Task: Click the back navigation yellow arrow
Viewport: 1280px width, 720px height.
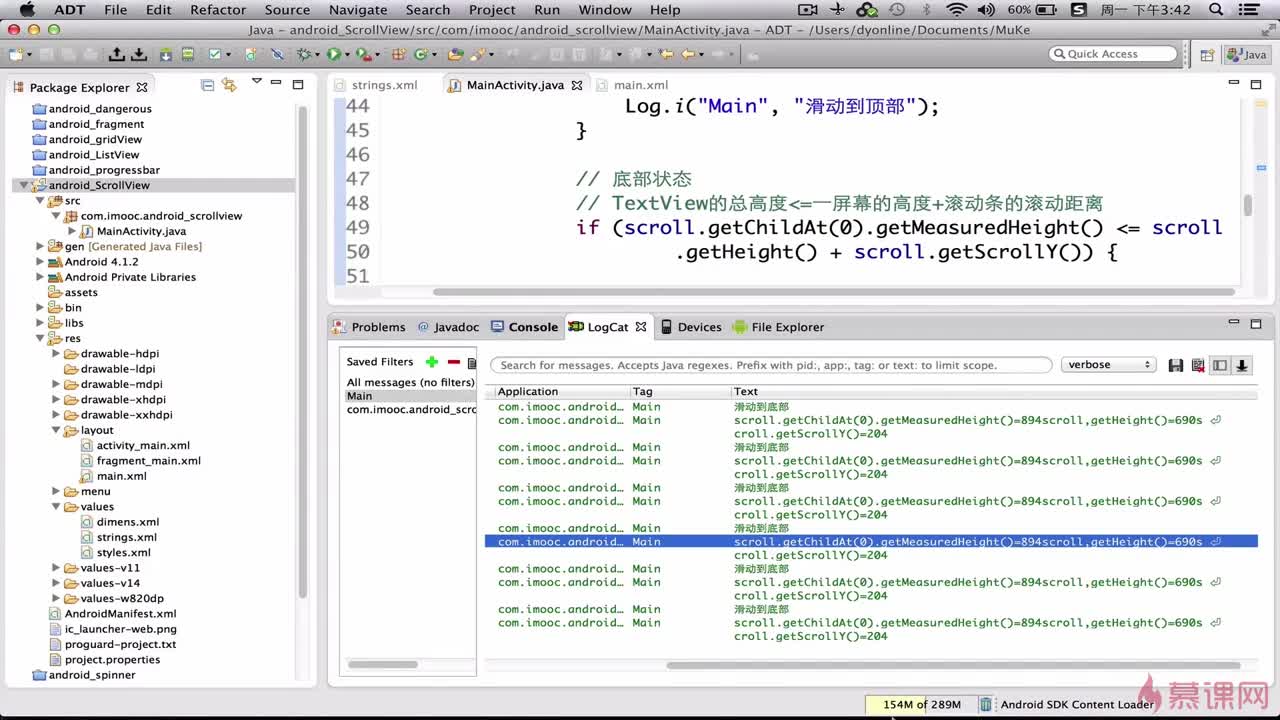Action: pos(688,54)
